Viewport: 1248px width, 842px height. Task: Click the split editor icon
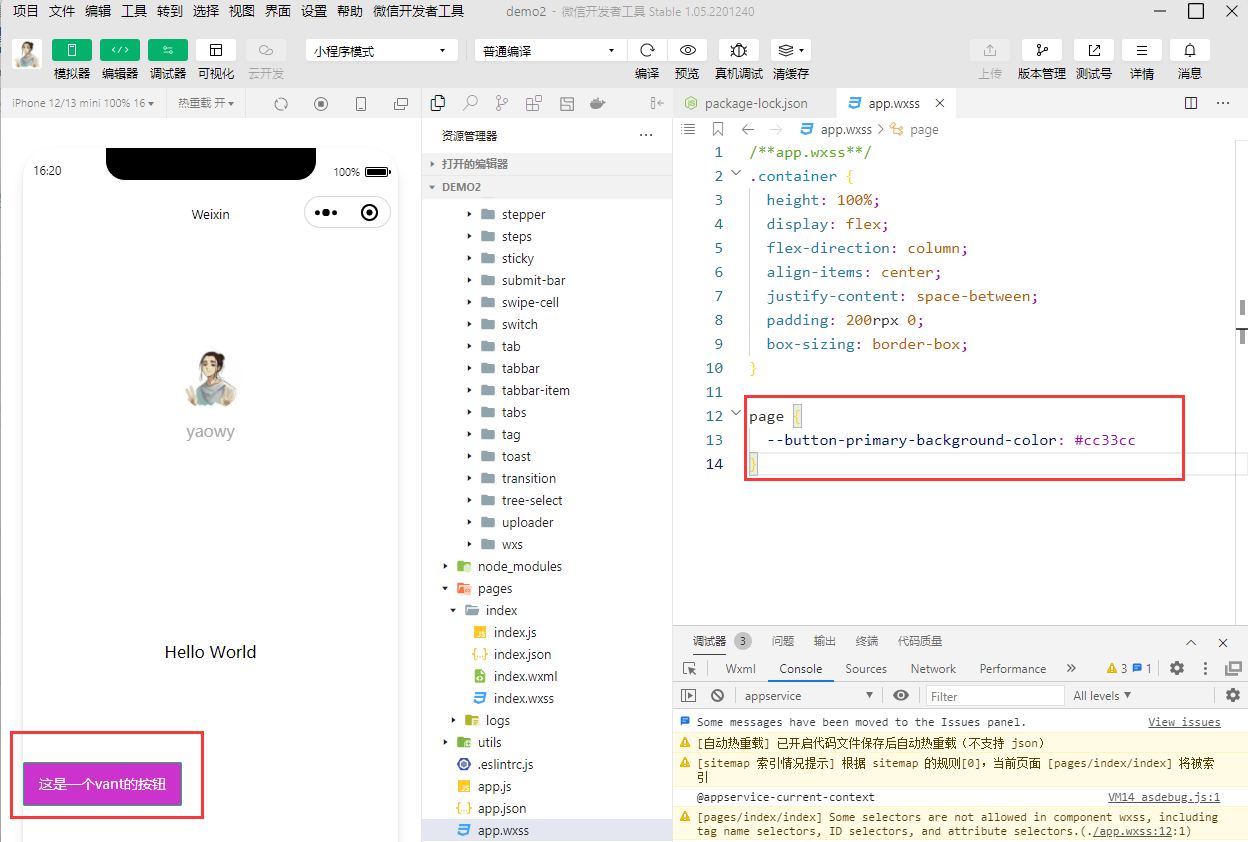click(1191, 103)
